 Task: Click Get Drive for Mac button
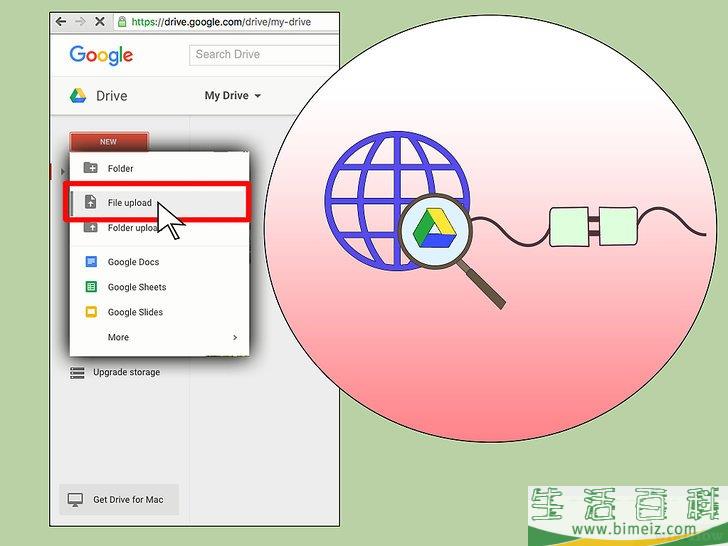pyautogui.click(x=119, y=500)
